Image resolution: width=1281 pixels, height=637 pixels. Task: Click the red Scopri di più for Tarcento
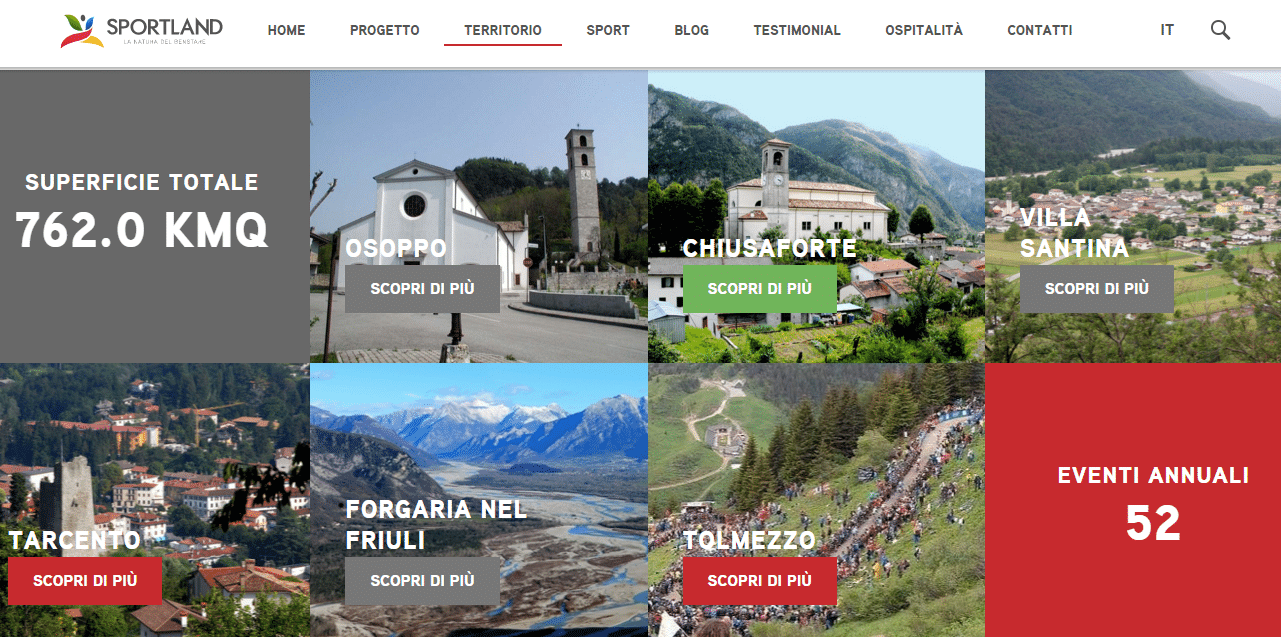click(85, 581)
